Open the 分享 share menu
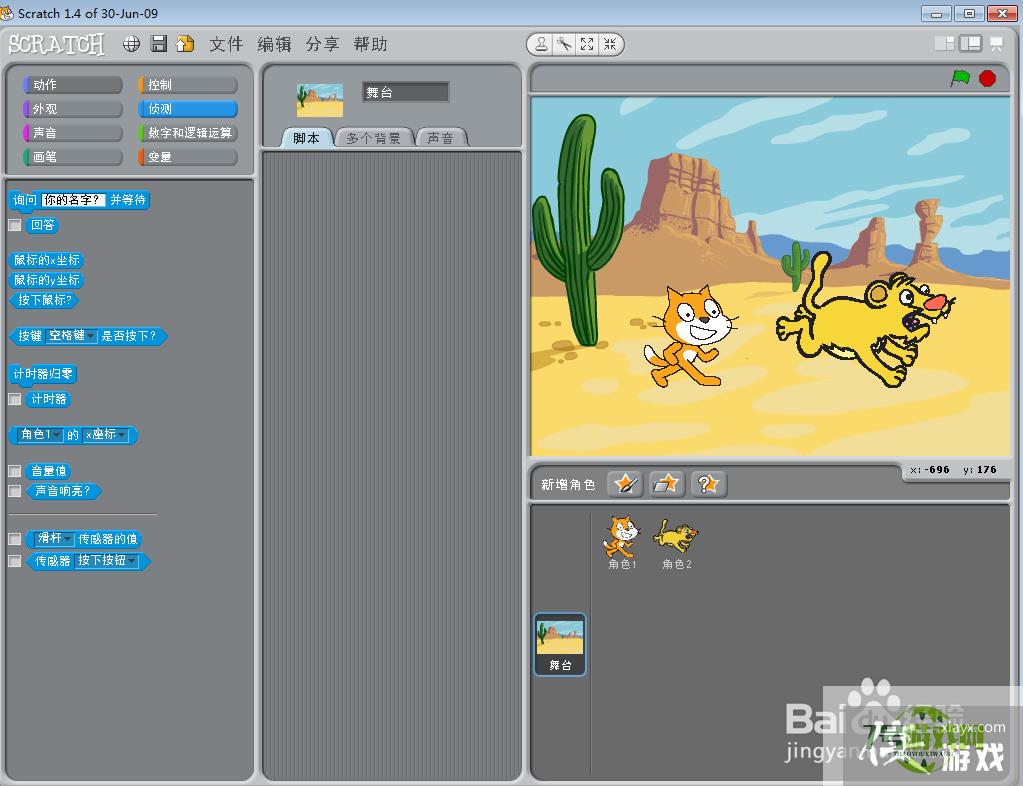Screen dimensions: 1023x786 pyautogui.click(x=322, y=44)
